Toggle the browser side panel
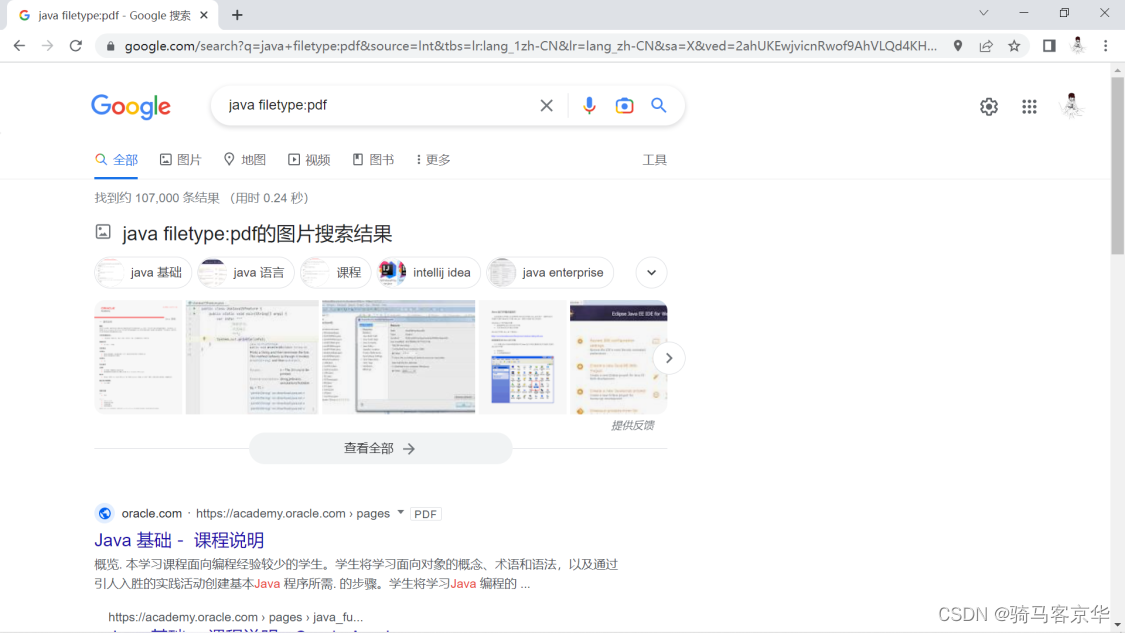The image size is (1125, 633). (x=1049, y=46)
